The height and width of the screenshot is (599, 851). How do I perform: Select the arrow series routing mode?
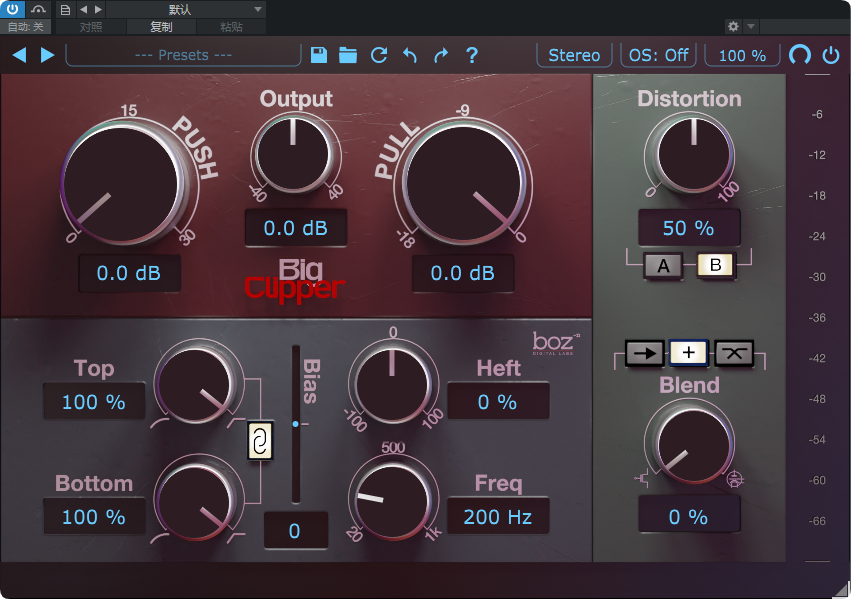pyautogui.click(x=644, y=353)
